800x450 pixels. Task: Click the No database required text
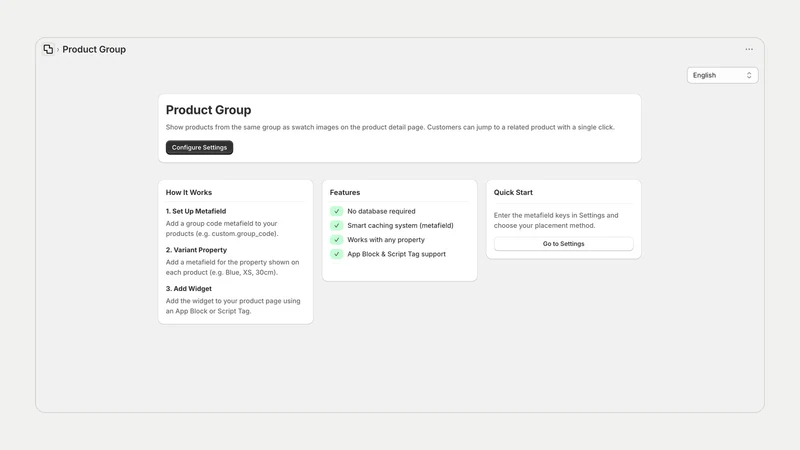(381, 211)
